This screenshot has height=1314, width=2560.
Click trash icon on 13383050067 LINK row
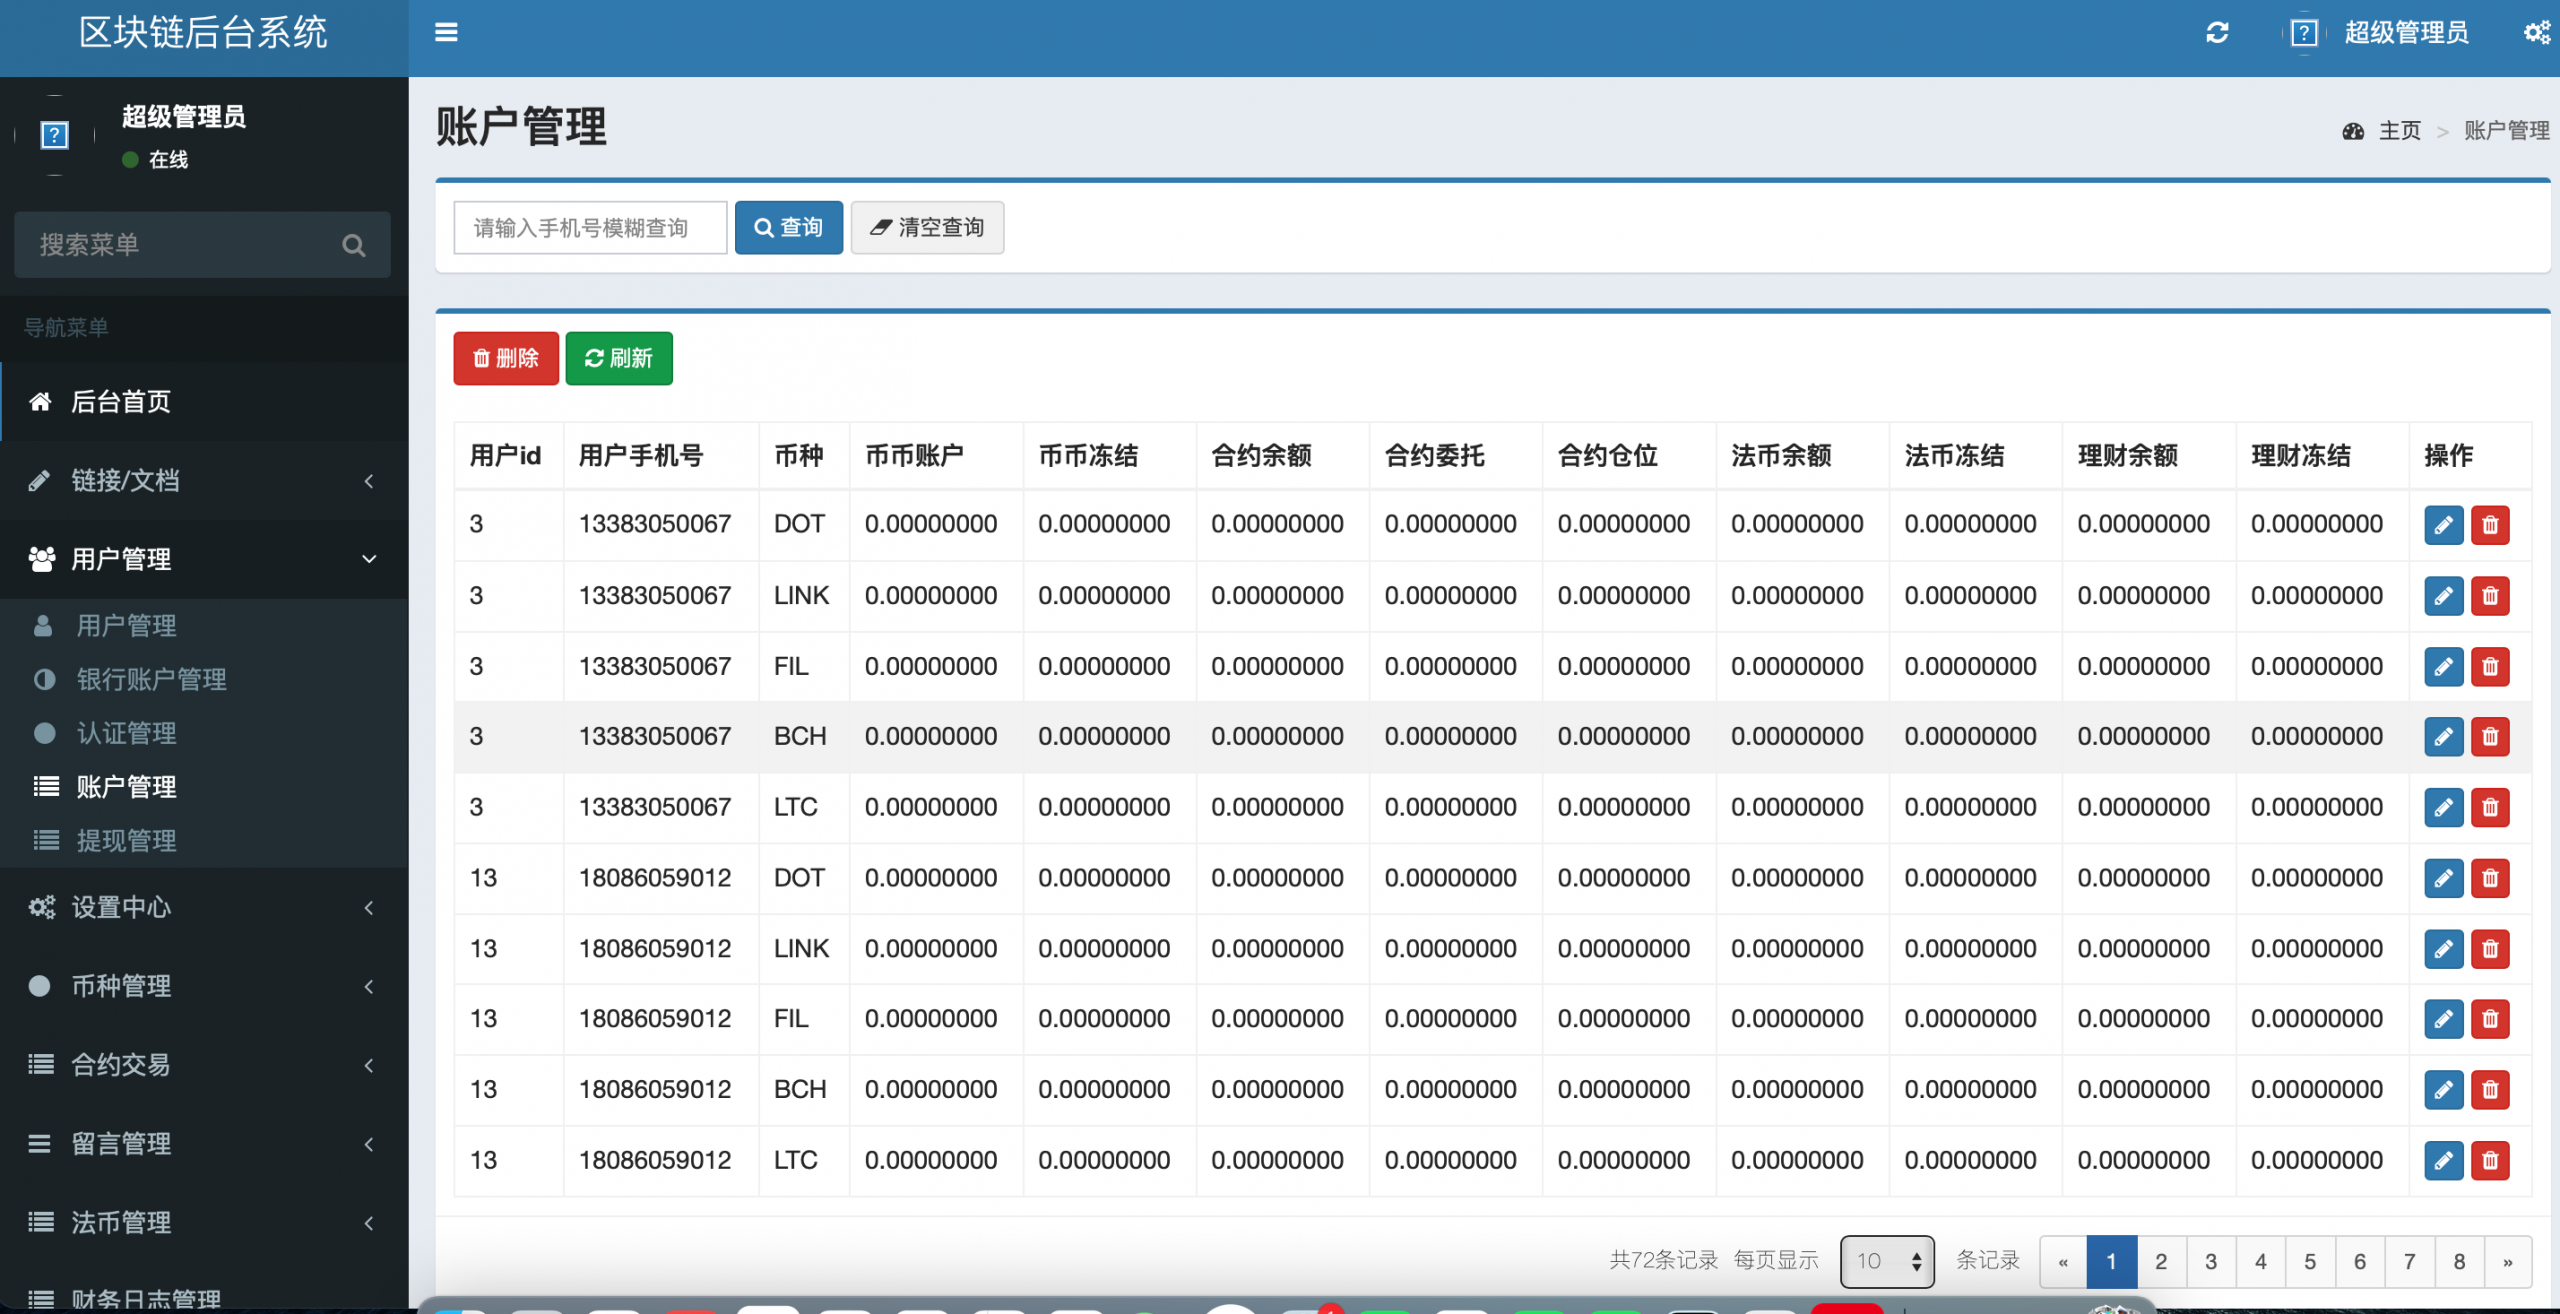(x=2490, y=596)
